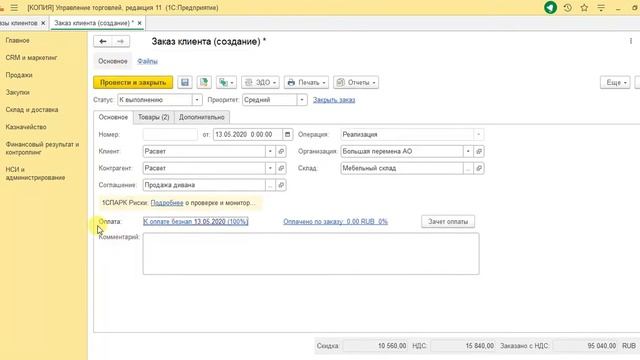The height and width of the screenshot is (360, 640).
Task: Switch to the Товары (2) tab
Action: click(153, 117)
